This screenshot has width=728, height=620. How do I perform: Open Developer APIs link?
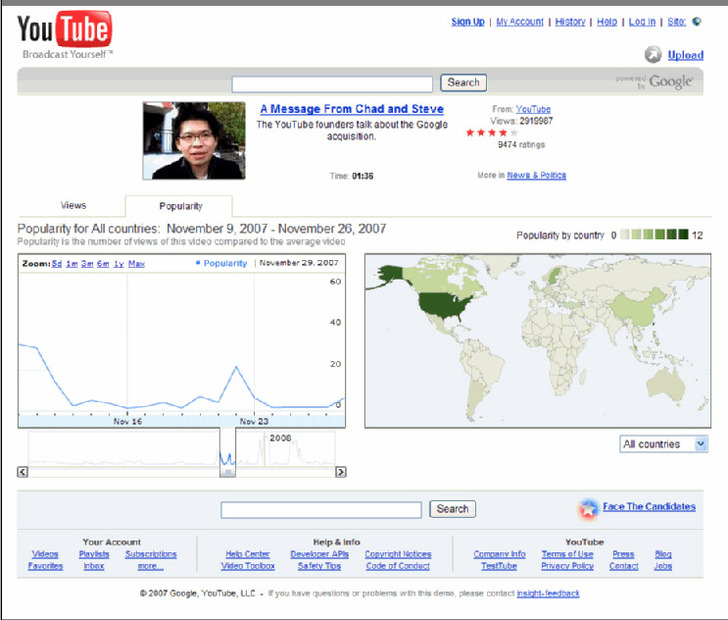point(319,554)
